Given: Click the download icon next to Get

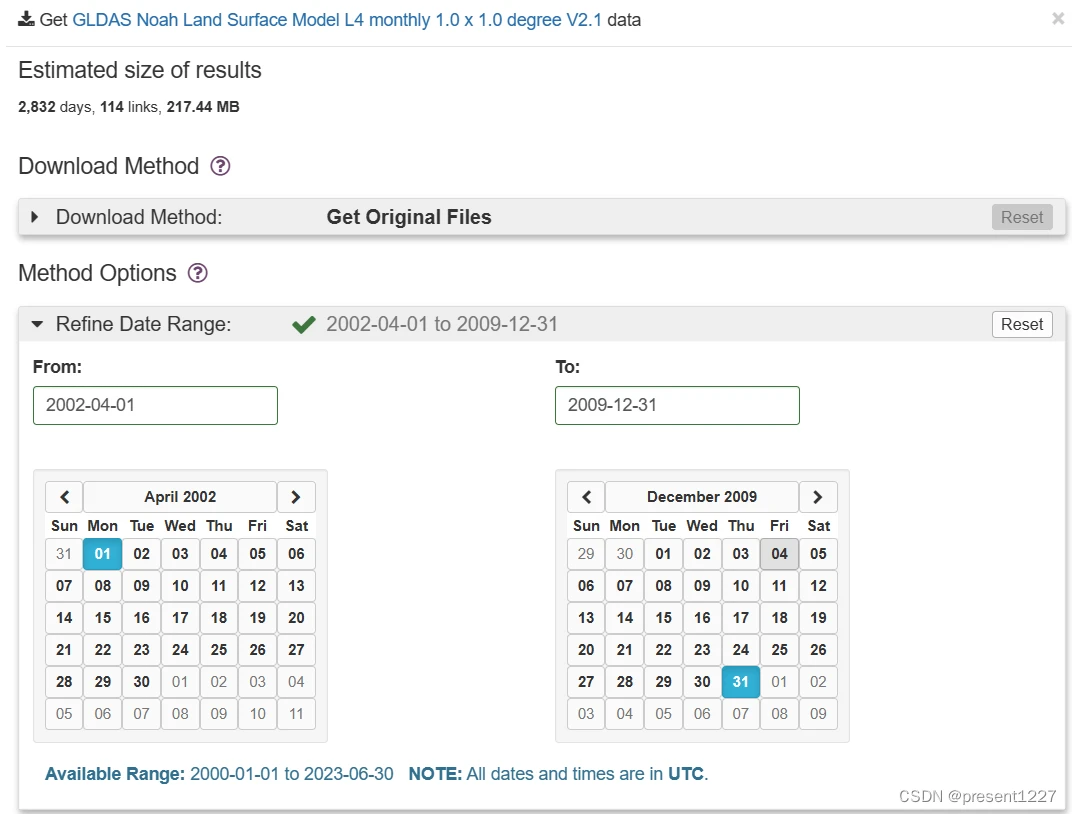Looking at the screenshot, I should [x=26, y=19].
